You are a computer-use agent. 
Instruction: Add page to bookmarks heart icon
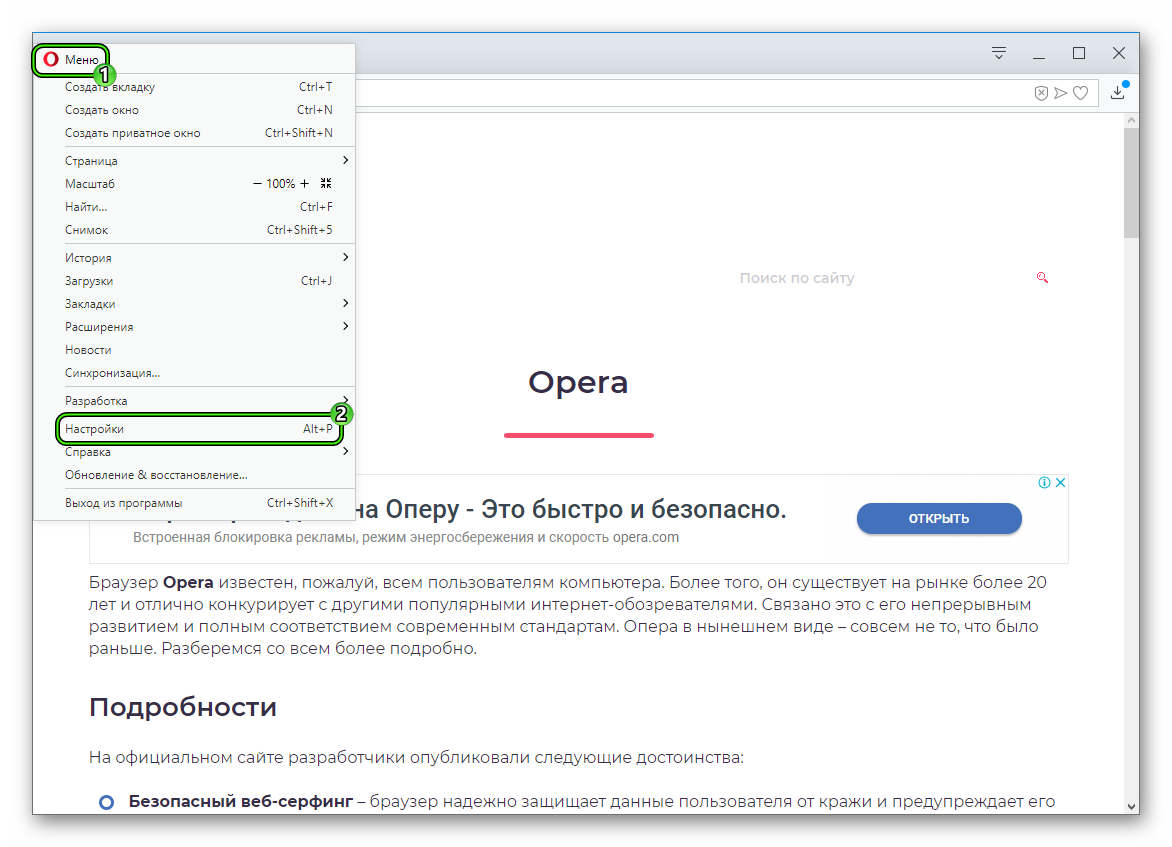pyautogui.click(x=1080, y=93)
